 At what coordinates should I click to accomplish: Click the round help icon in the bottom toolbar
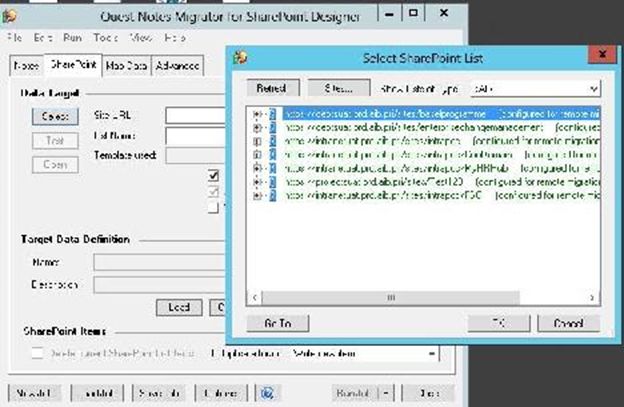tap(267, 393)
